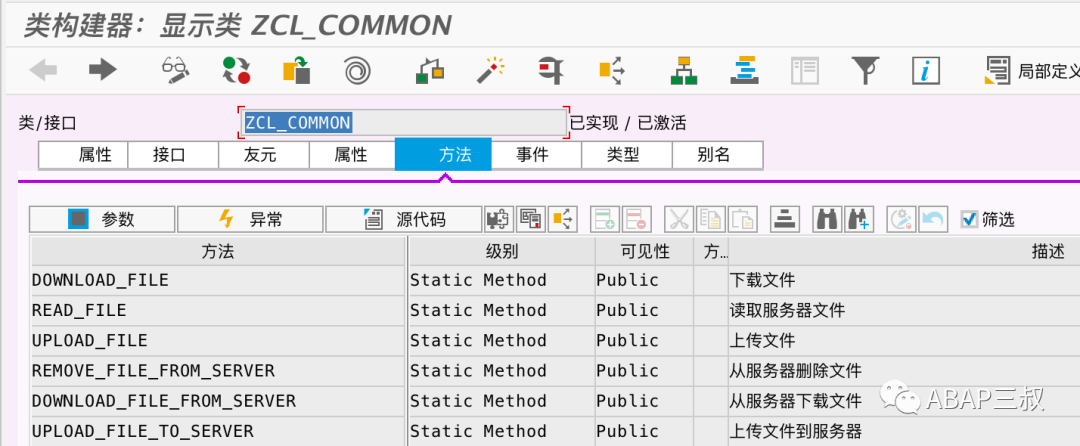Activate the class with magic wand icon
1080x446 pixels.
(490, 70)
